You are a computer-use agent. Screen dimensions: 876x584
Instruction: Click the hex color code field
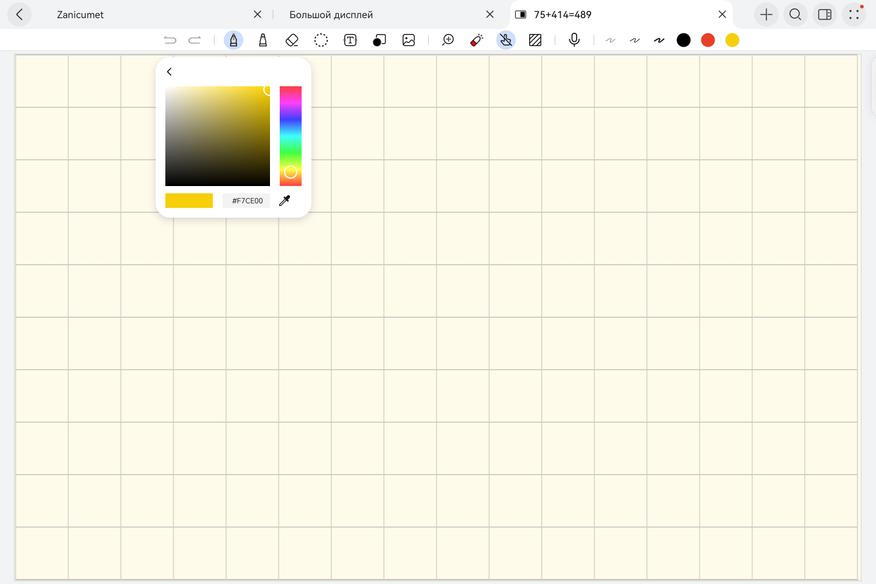click(247, 201)
